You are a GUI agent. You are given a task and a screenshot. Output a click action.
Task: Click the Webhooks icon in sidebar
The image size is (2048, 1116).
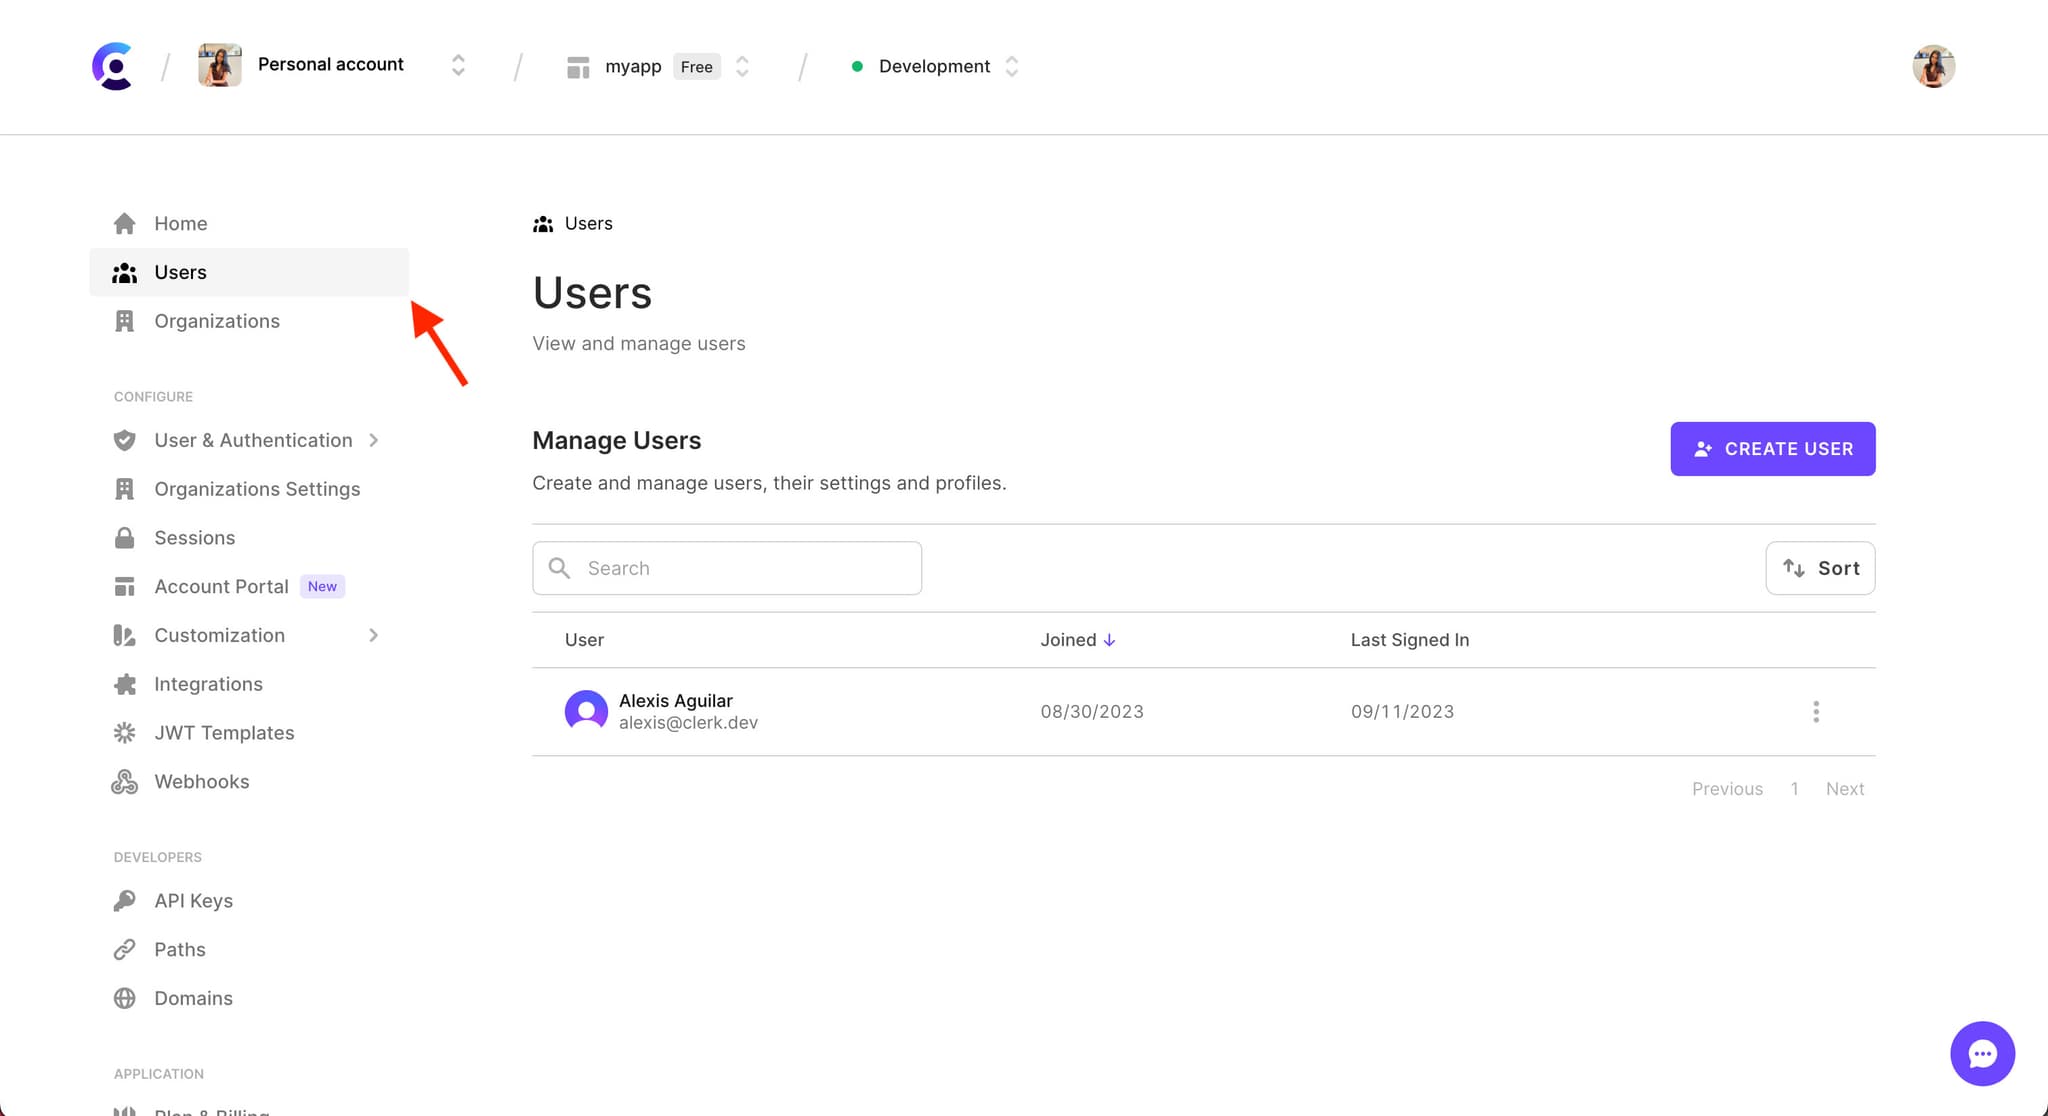pyautogui.click(x=124, y=782)
